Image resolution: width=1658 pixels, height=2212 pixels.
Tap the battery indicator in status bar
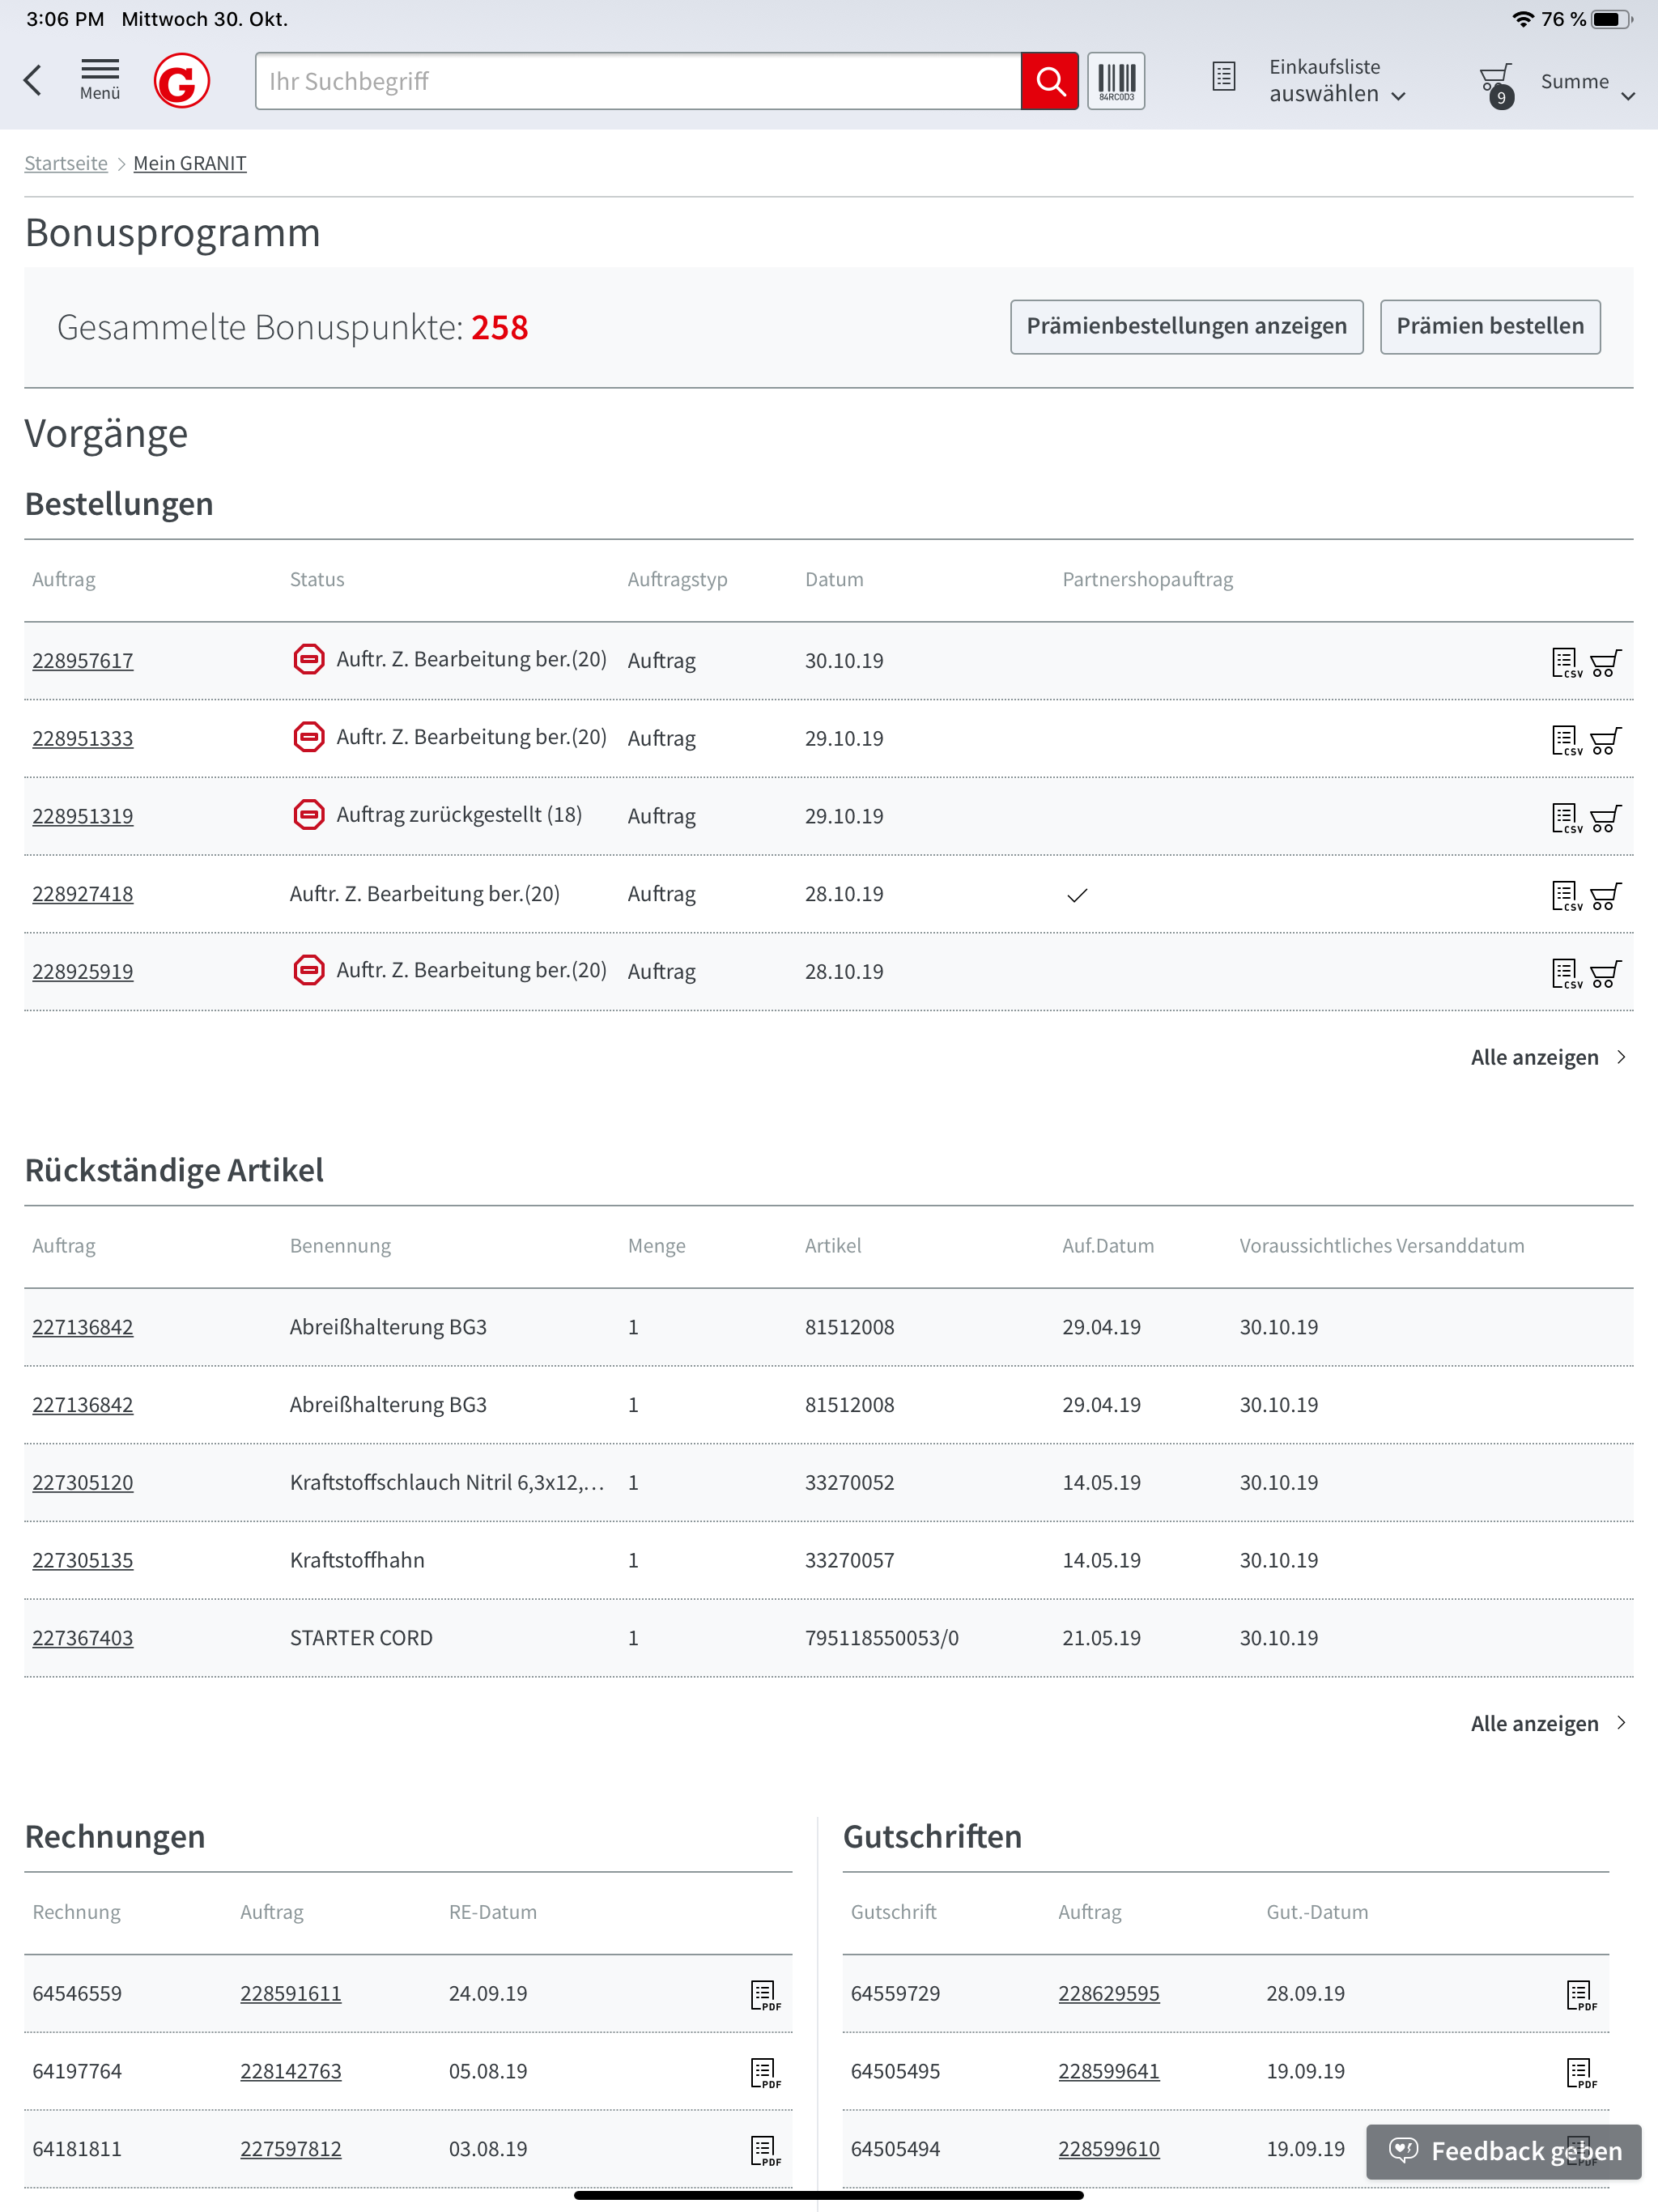[1612, 19]
